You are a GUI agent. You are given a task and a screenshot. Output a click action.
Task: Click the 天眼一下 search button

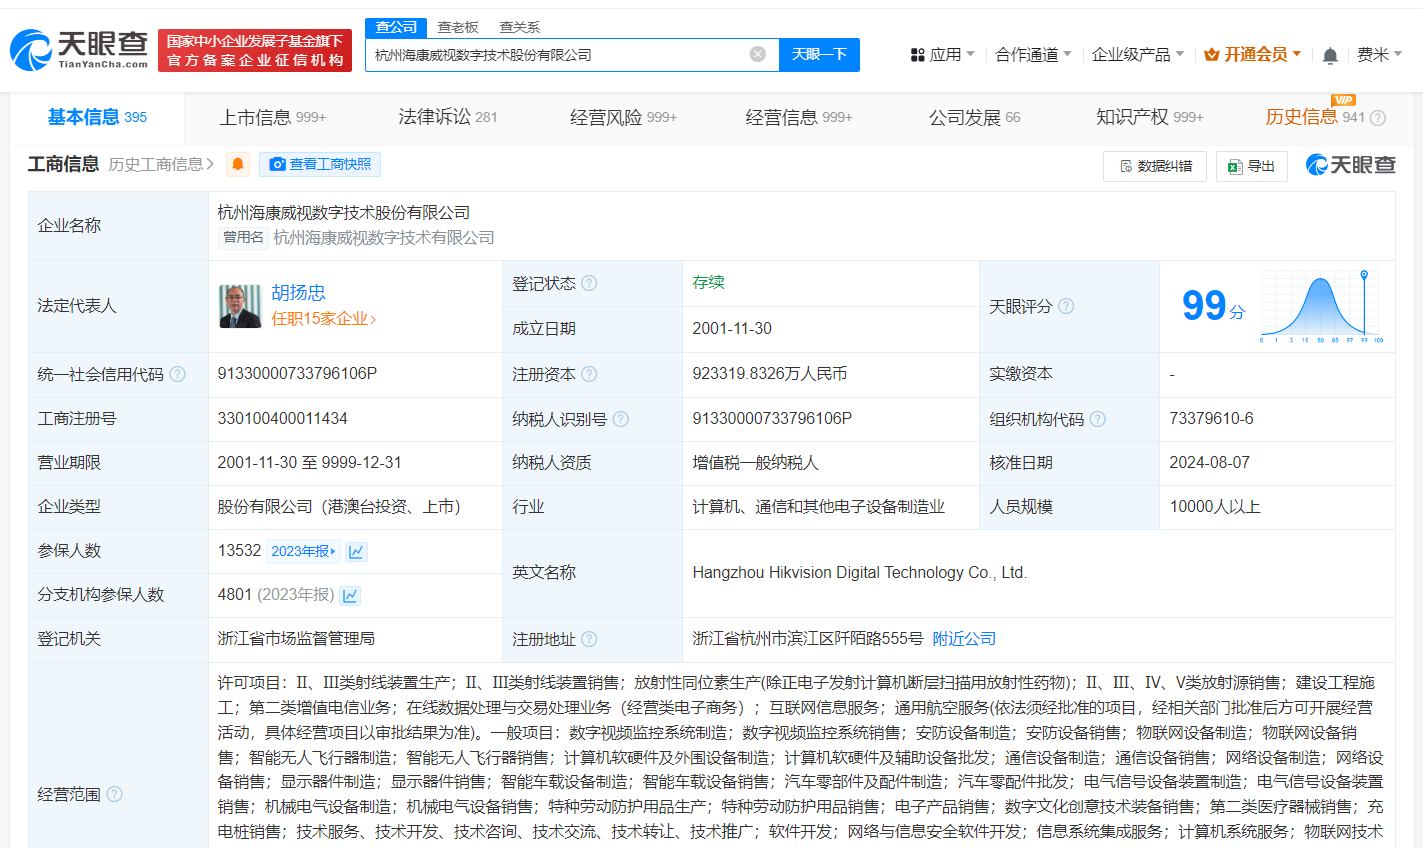(819, 54)
